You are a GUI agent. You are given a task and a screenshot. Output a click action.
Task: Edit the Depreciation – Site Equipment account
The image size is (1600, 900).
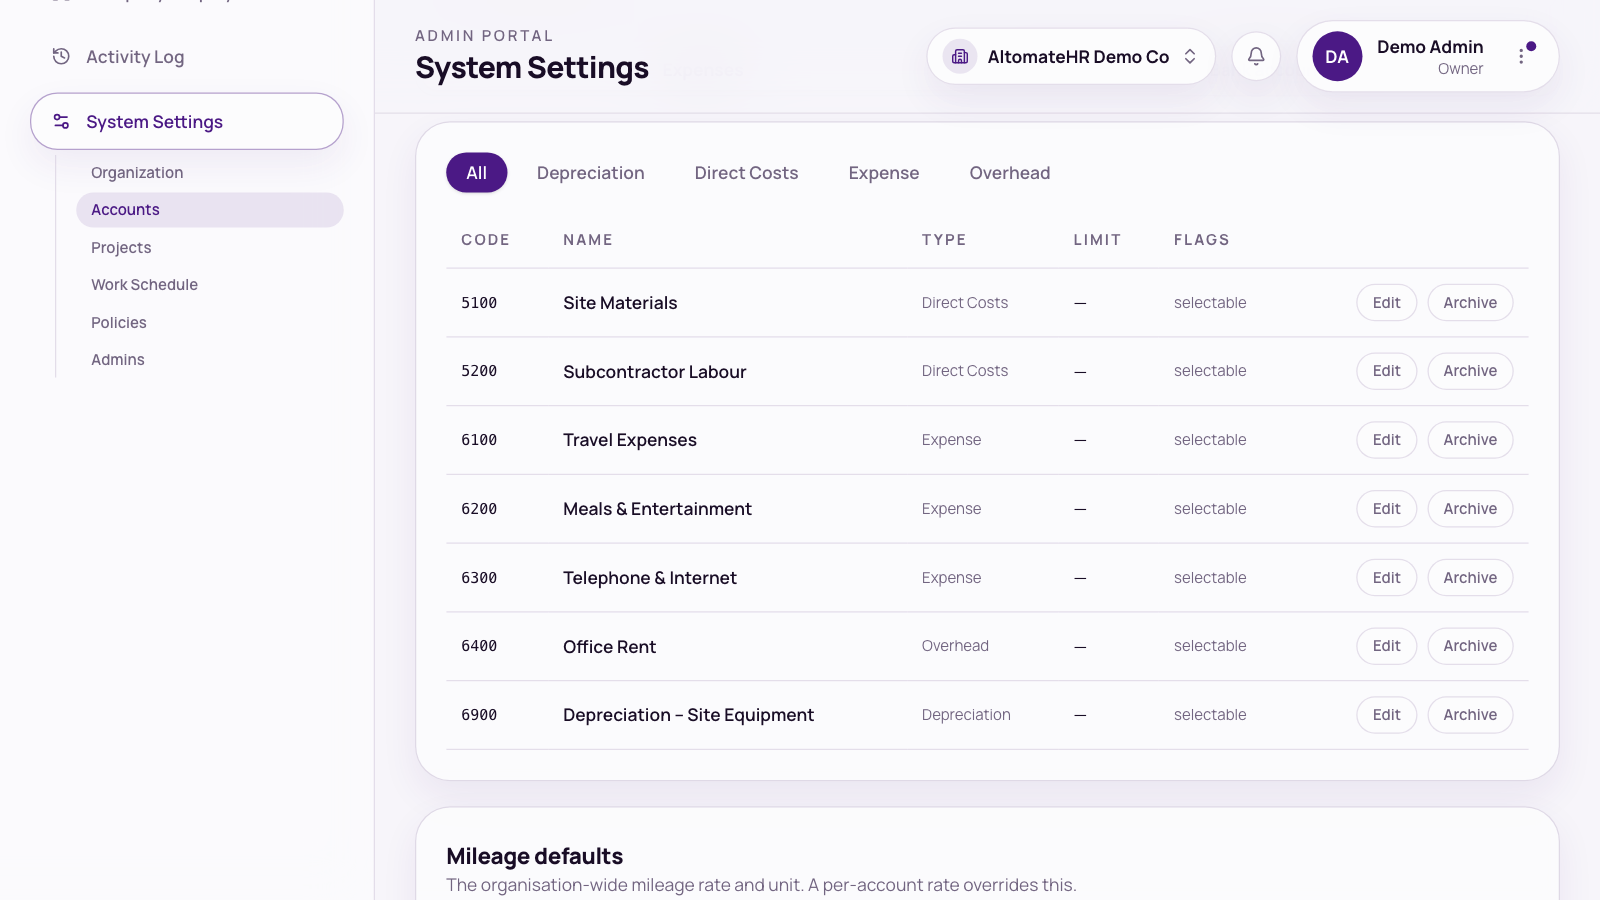[x=1387, y=715]
